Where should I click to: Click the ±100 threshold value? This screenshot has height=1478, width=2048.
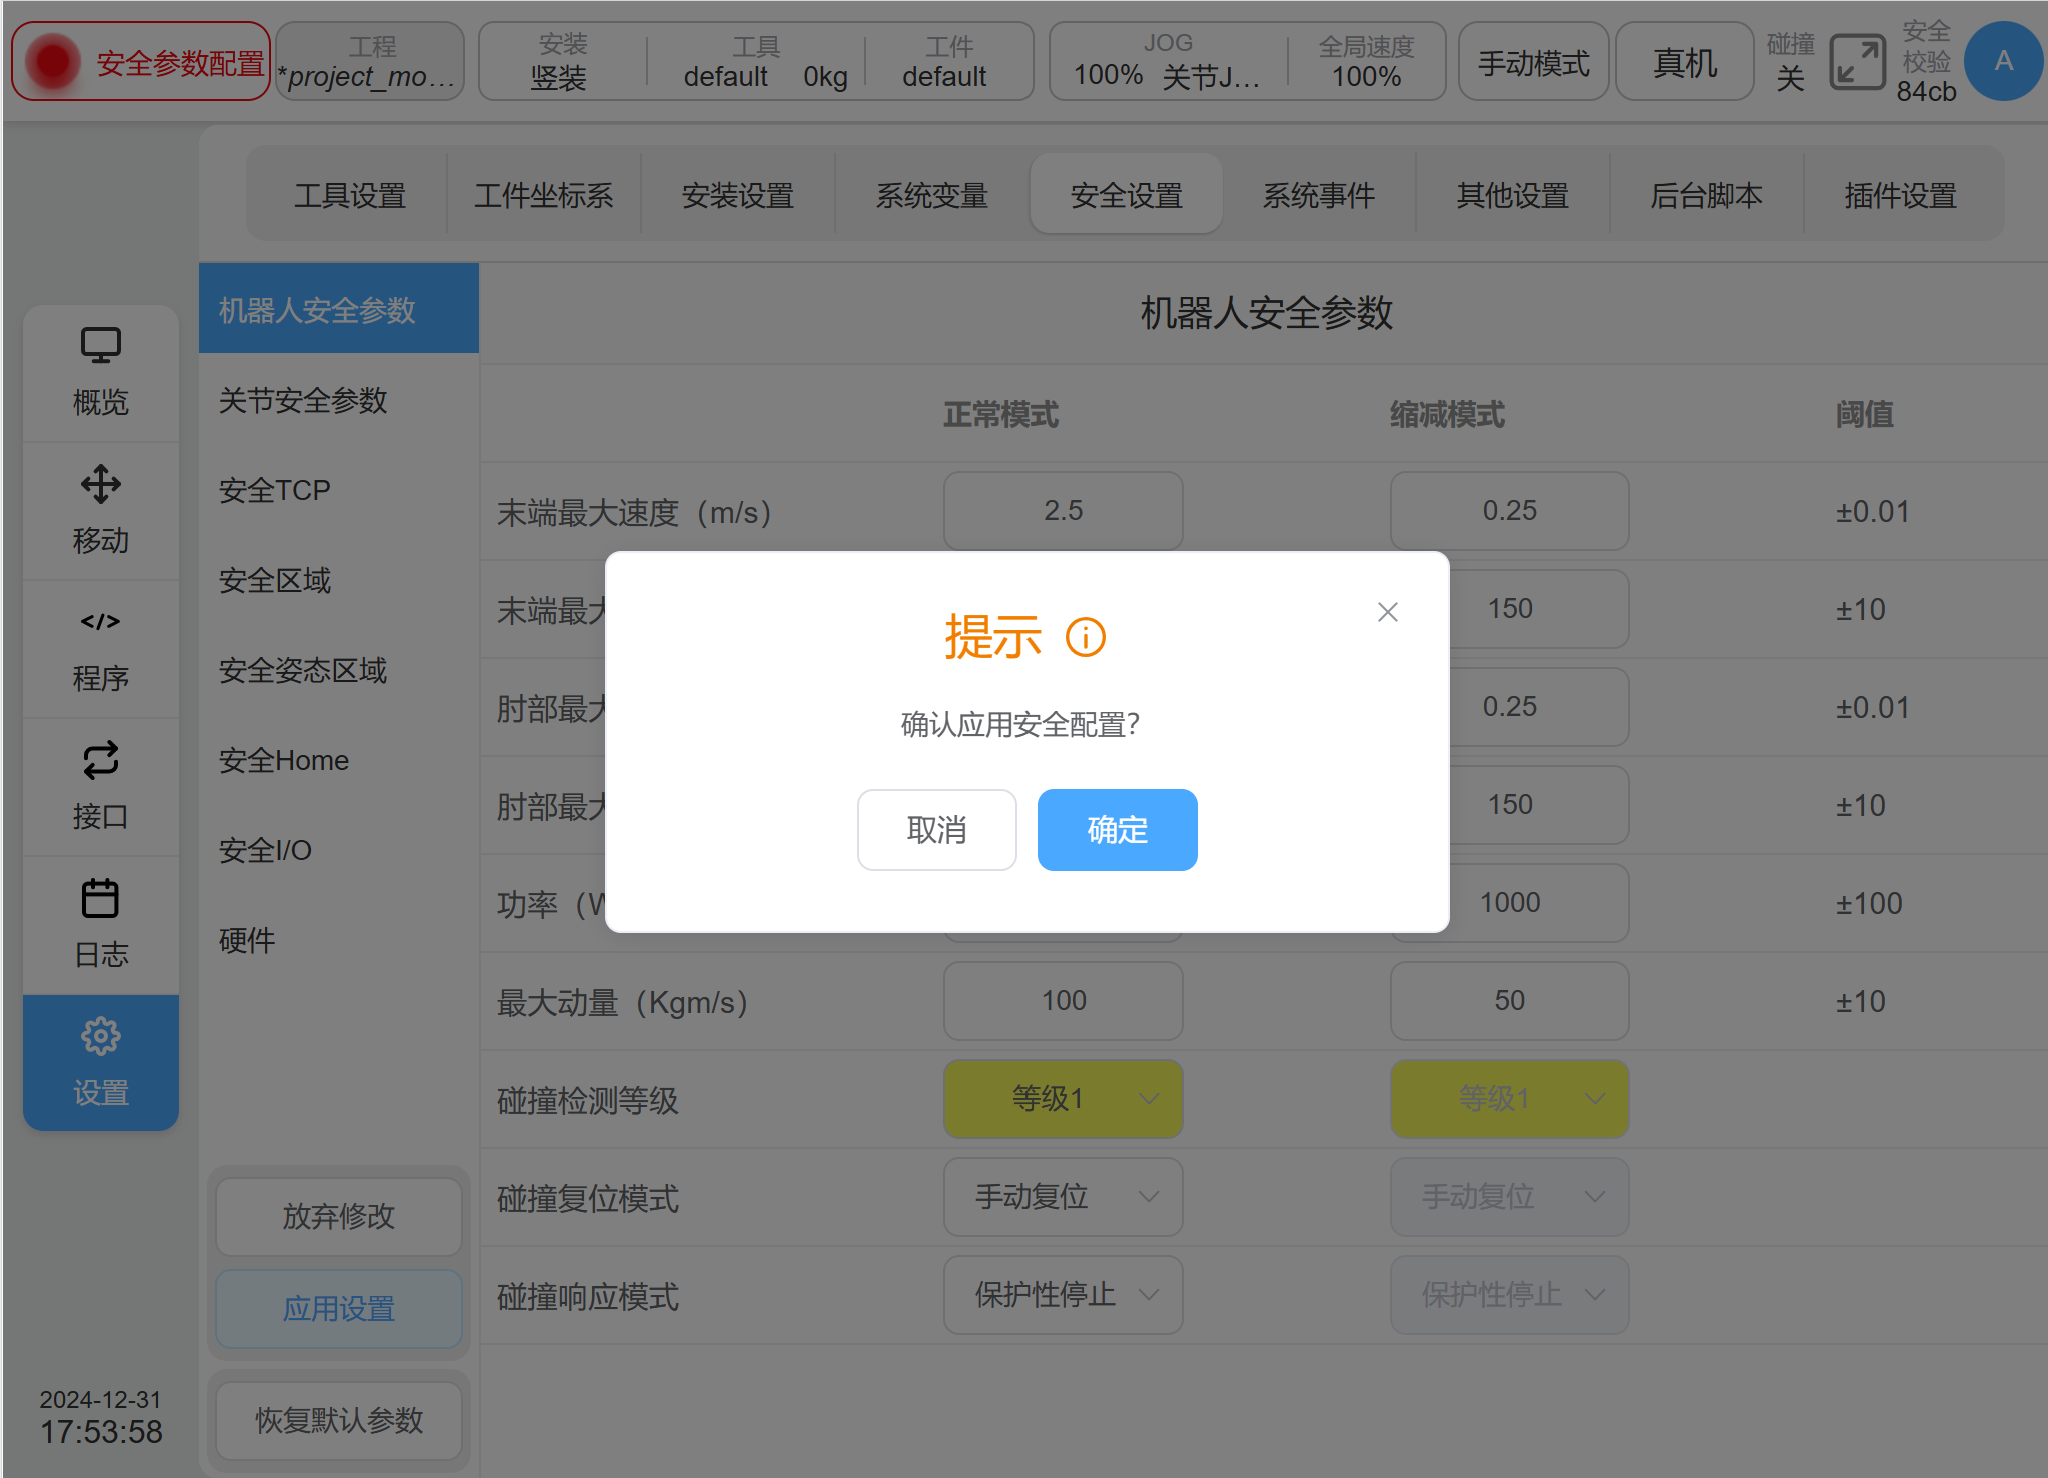click(1868, 903)
